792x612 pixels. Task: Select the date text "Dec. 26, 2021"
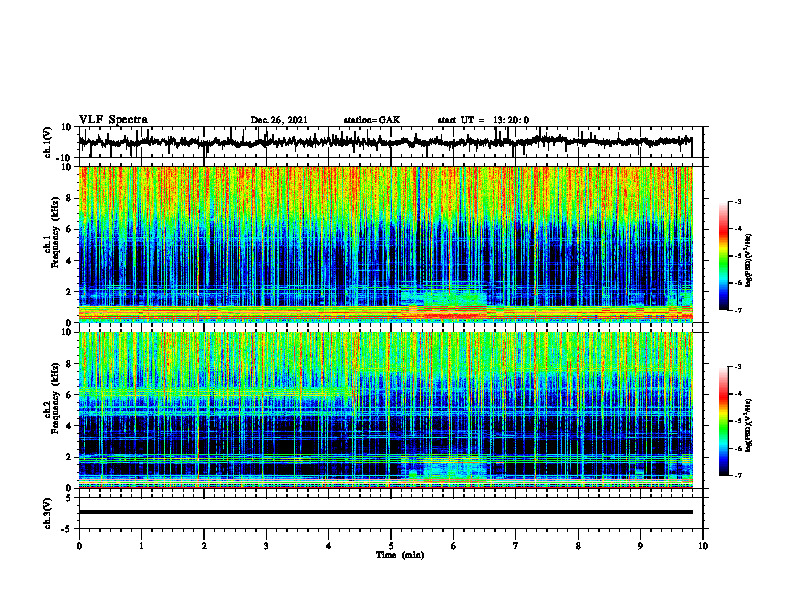coord(279,120)
